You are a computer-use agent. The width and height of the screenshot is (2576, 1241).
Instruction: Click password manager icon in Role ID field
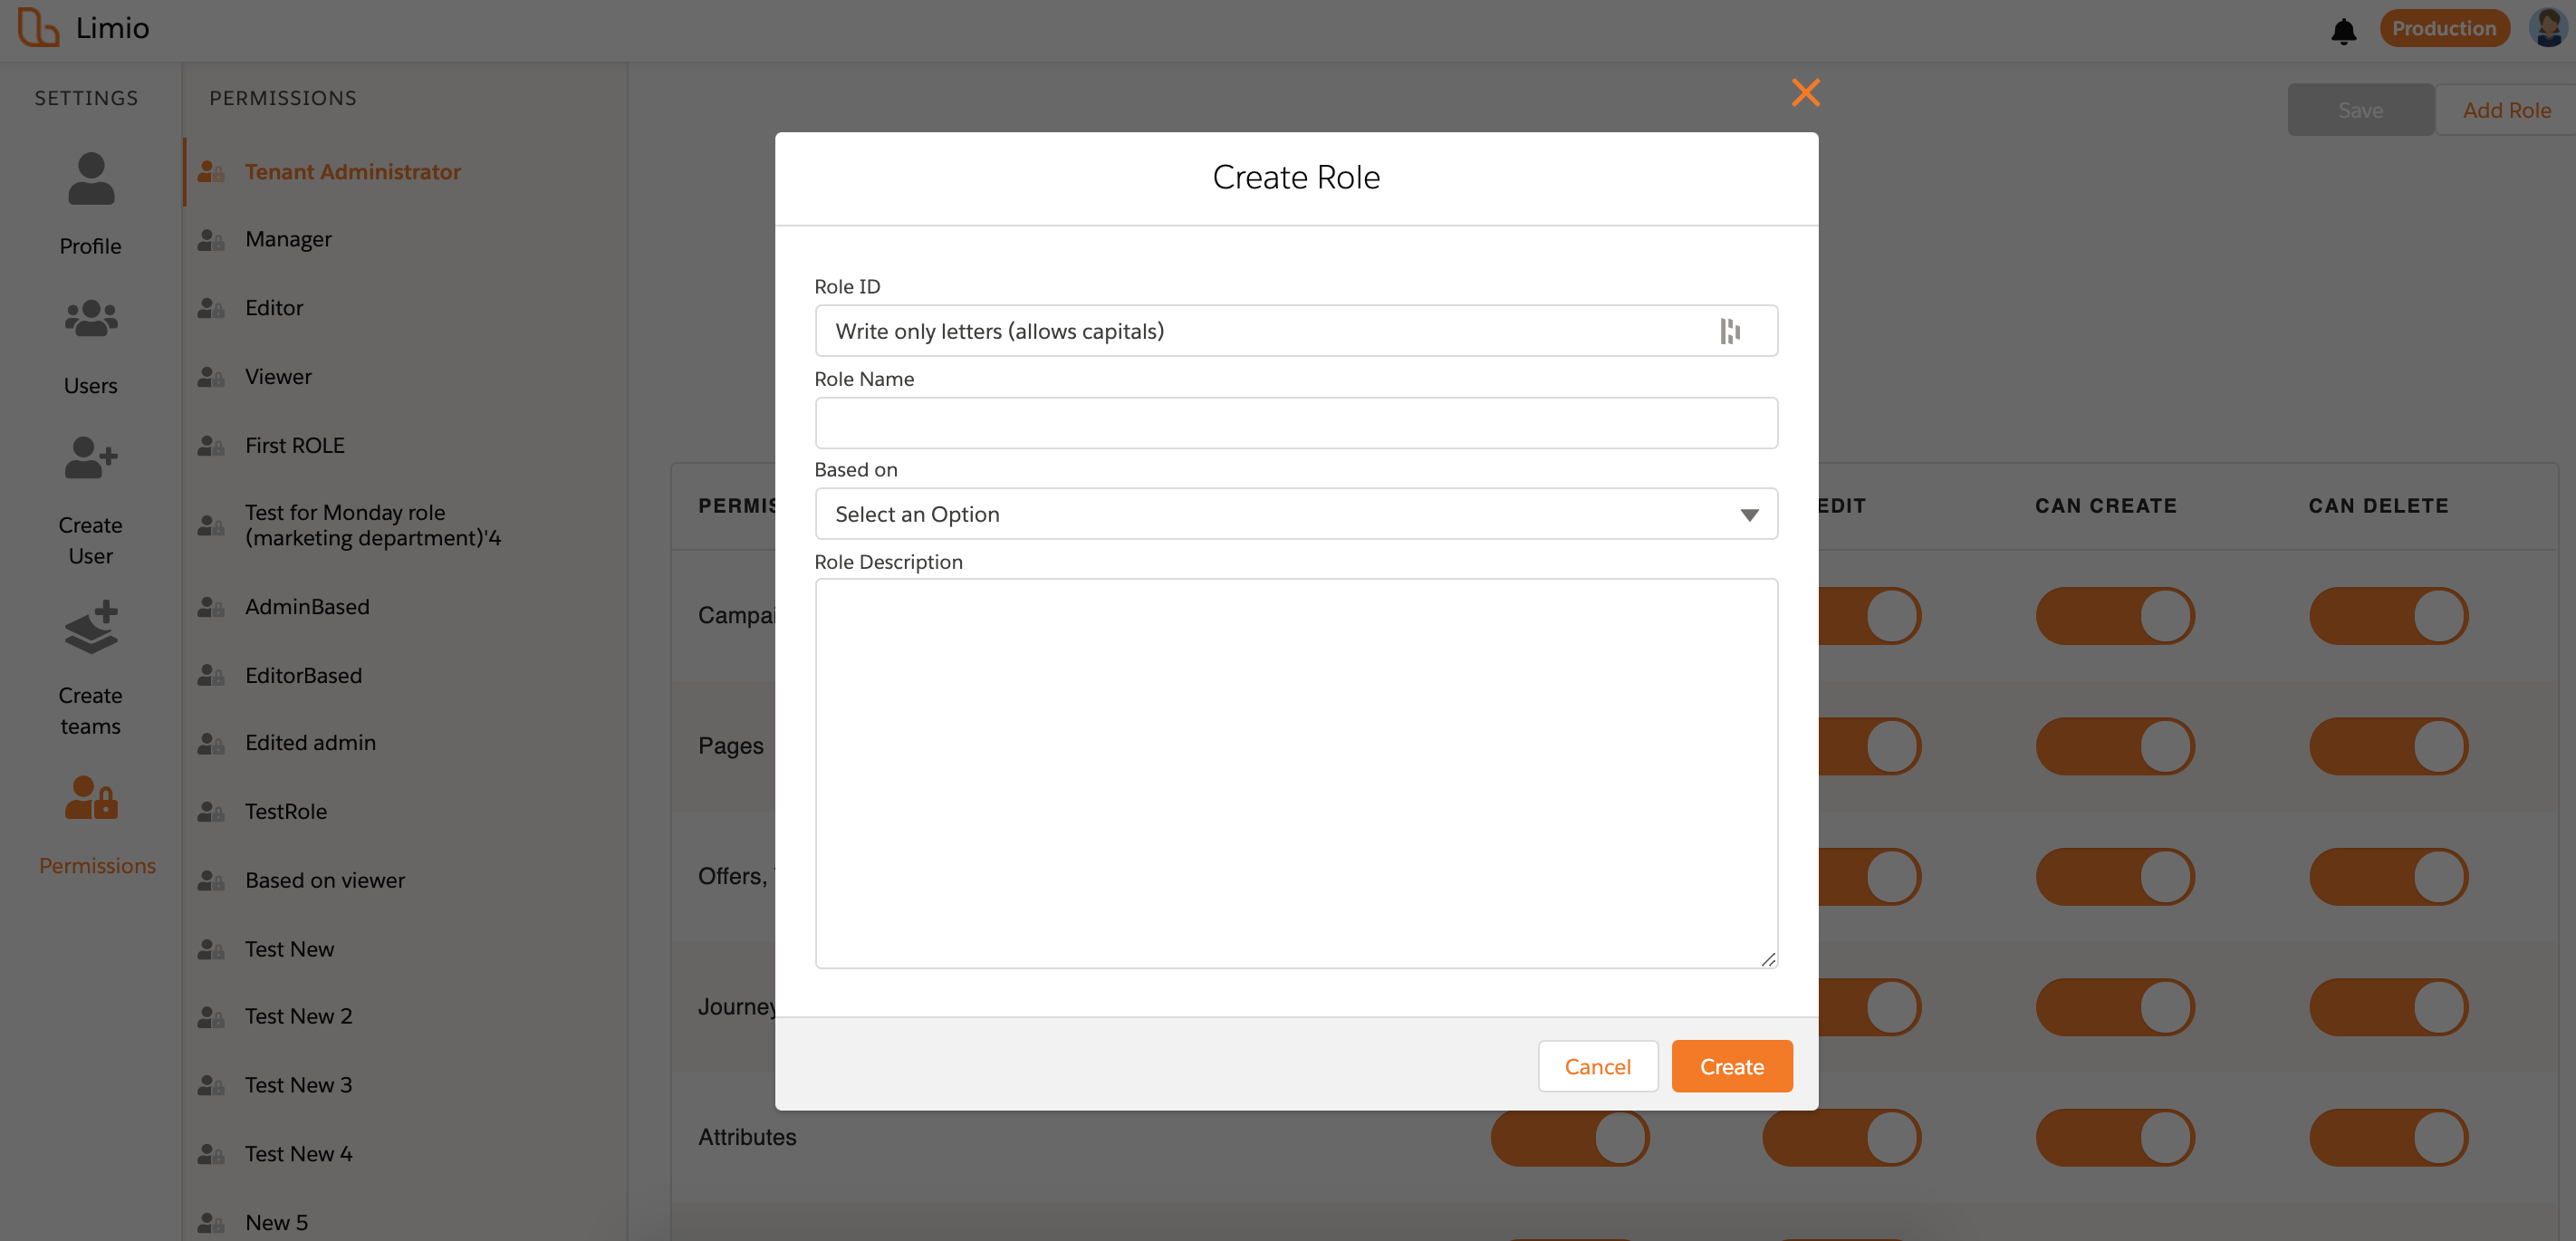[1729, 331]
